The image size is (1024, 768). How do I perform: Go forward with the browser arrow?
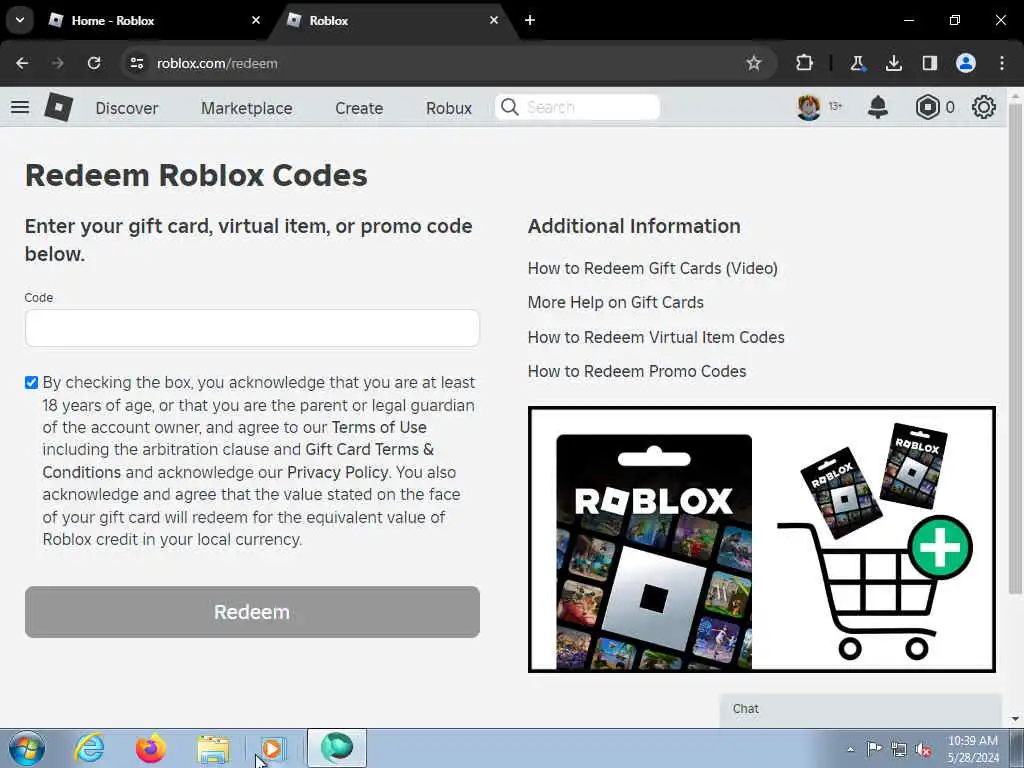coord(58,63)
